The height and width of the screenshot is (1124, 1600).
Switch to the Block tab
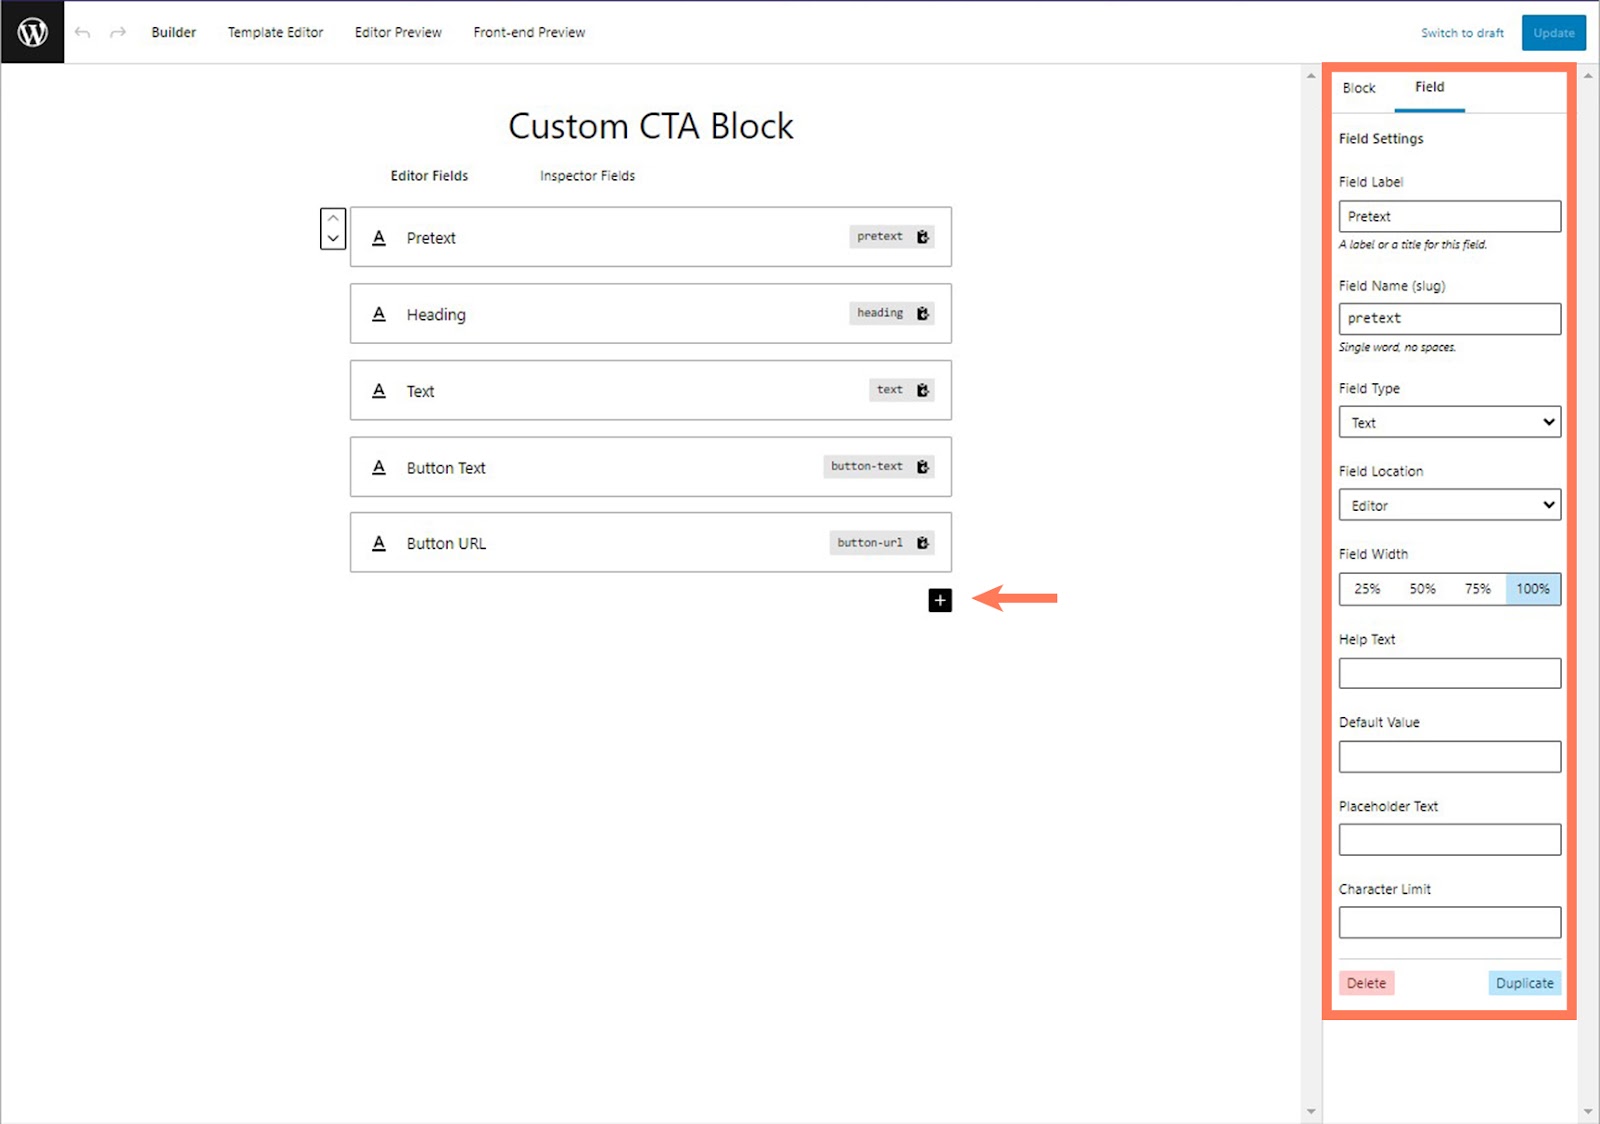1359,88
